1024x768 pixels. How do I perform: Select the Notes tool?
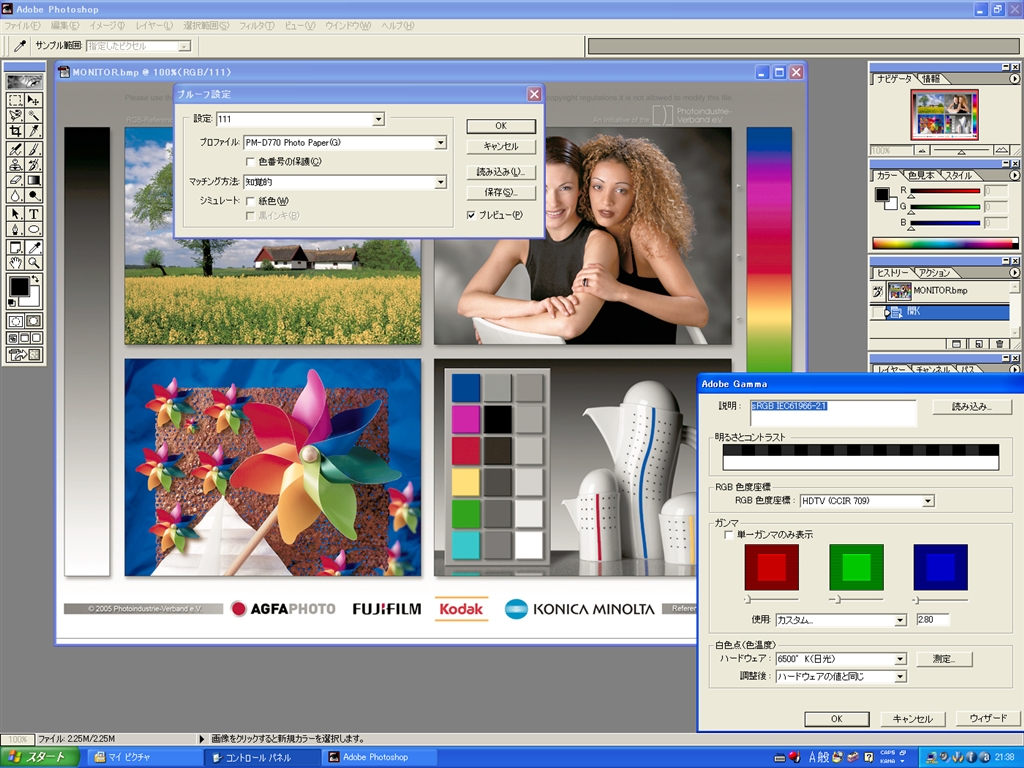point(15,247)
